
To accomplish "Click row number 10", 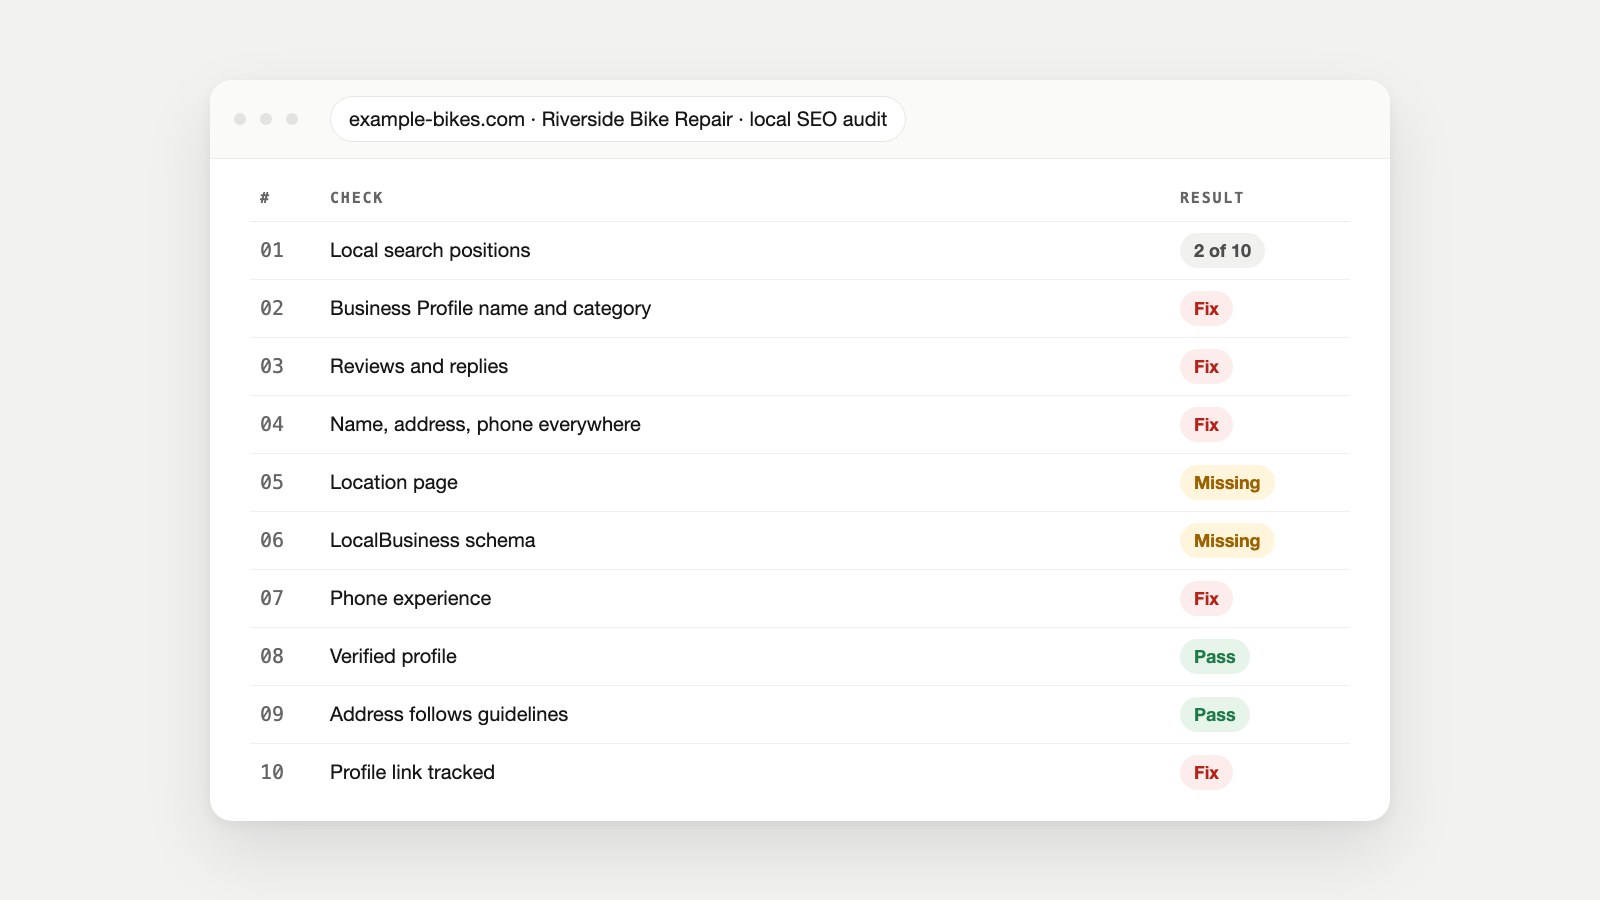I will click(x=272, y=772).
